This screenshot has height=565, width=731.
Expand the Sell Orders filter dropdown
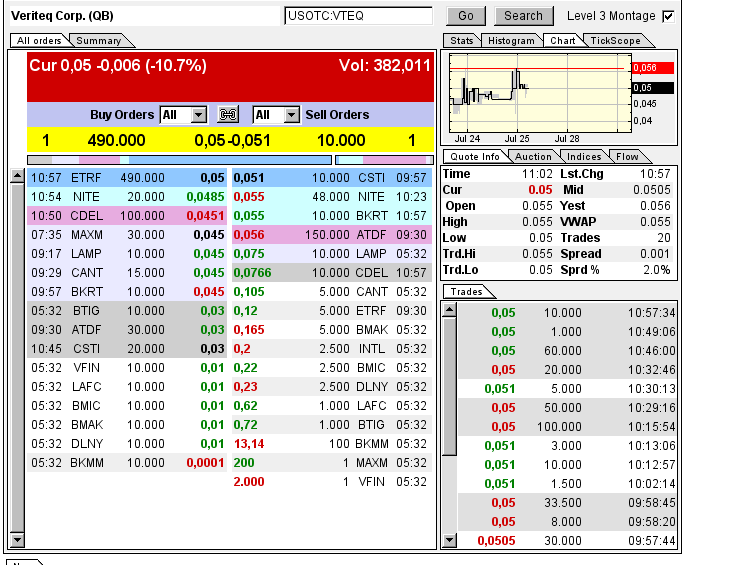291,115
